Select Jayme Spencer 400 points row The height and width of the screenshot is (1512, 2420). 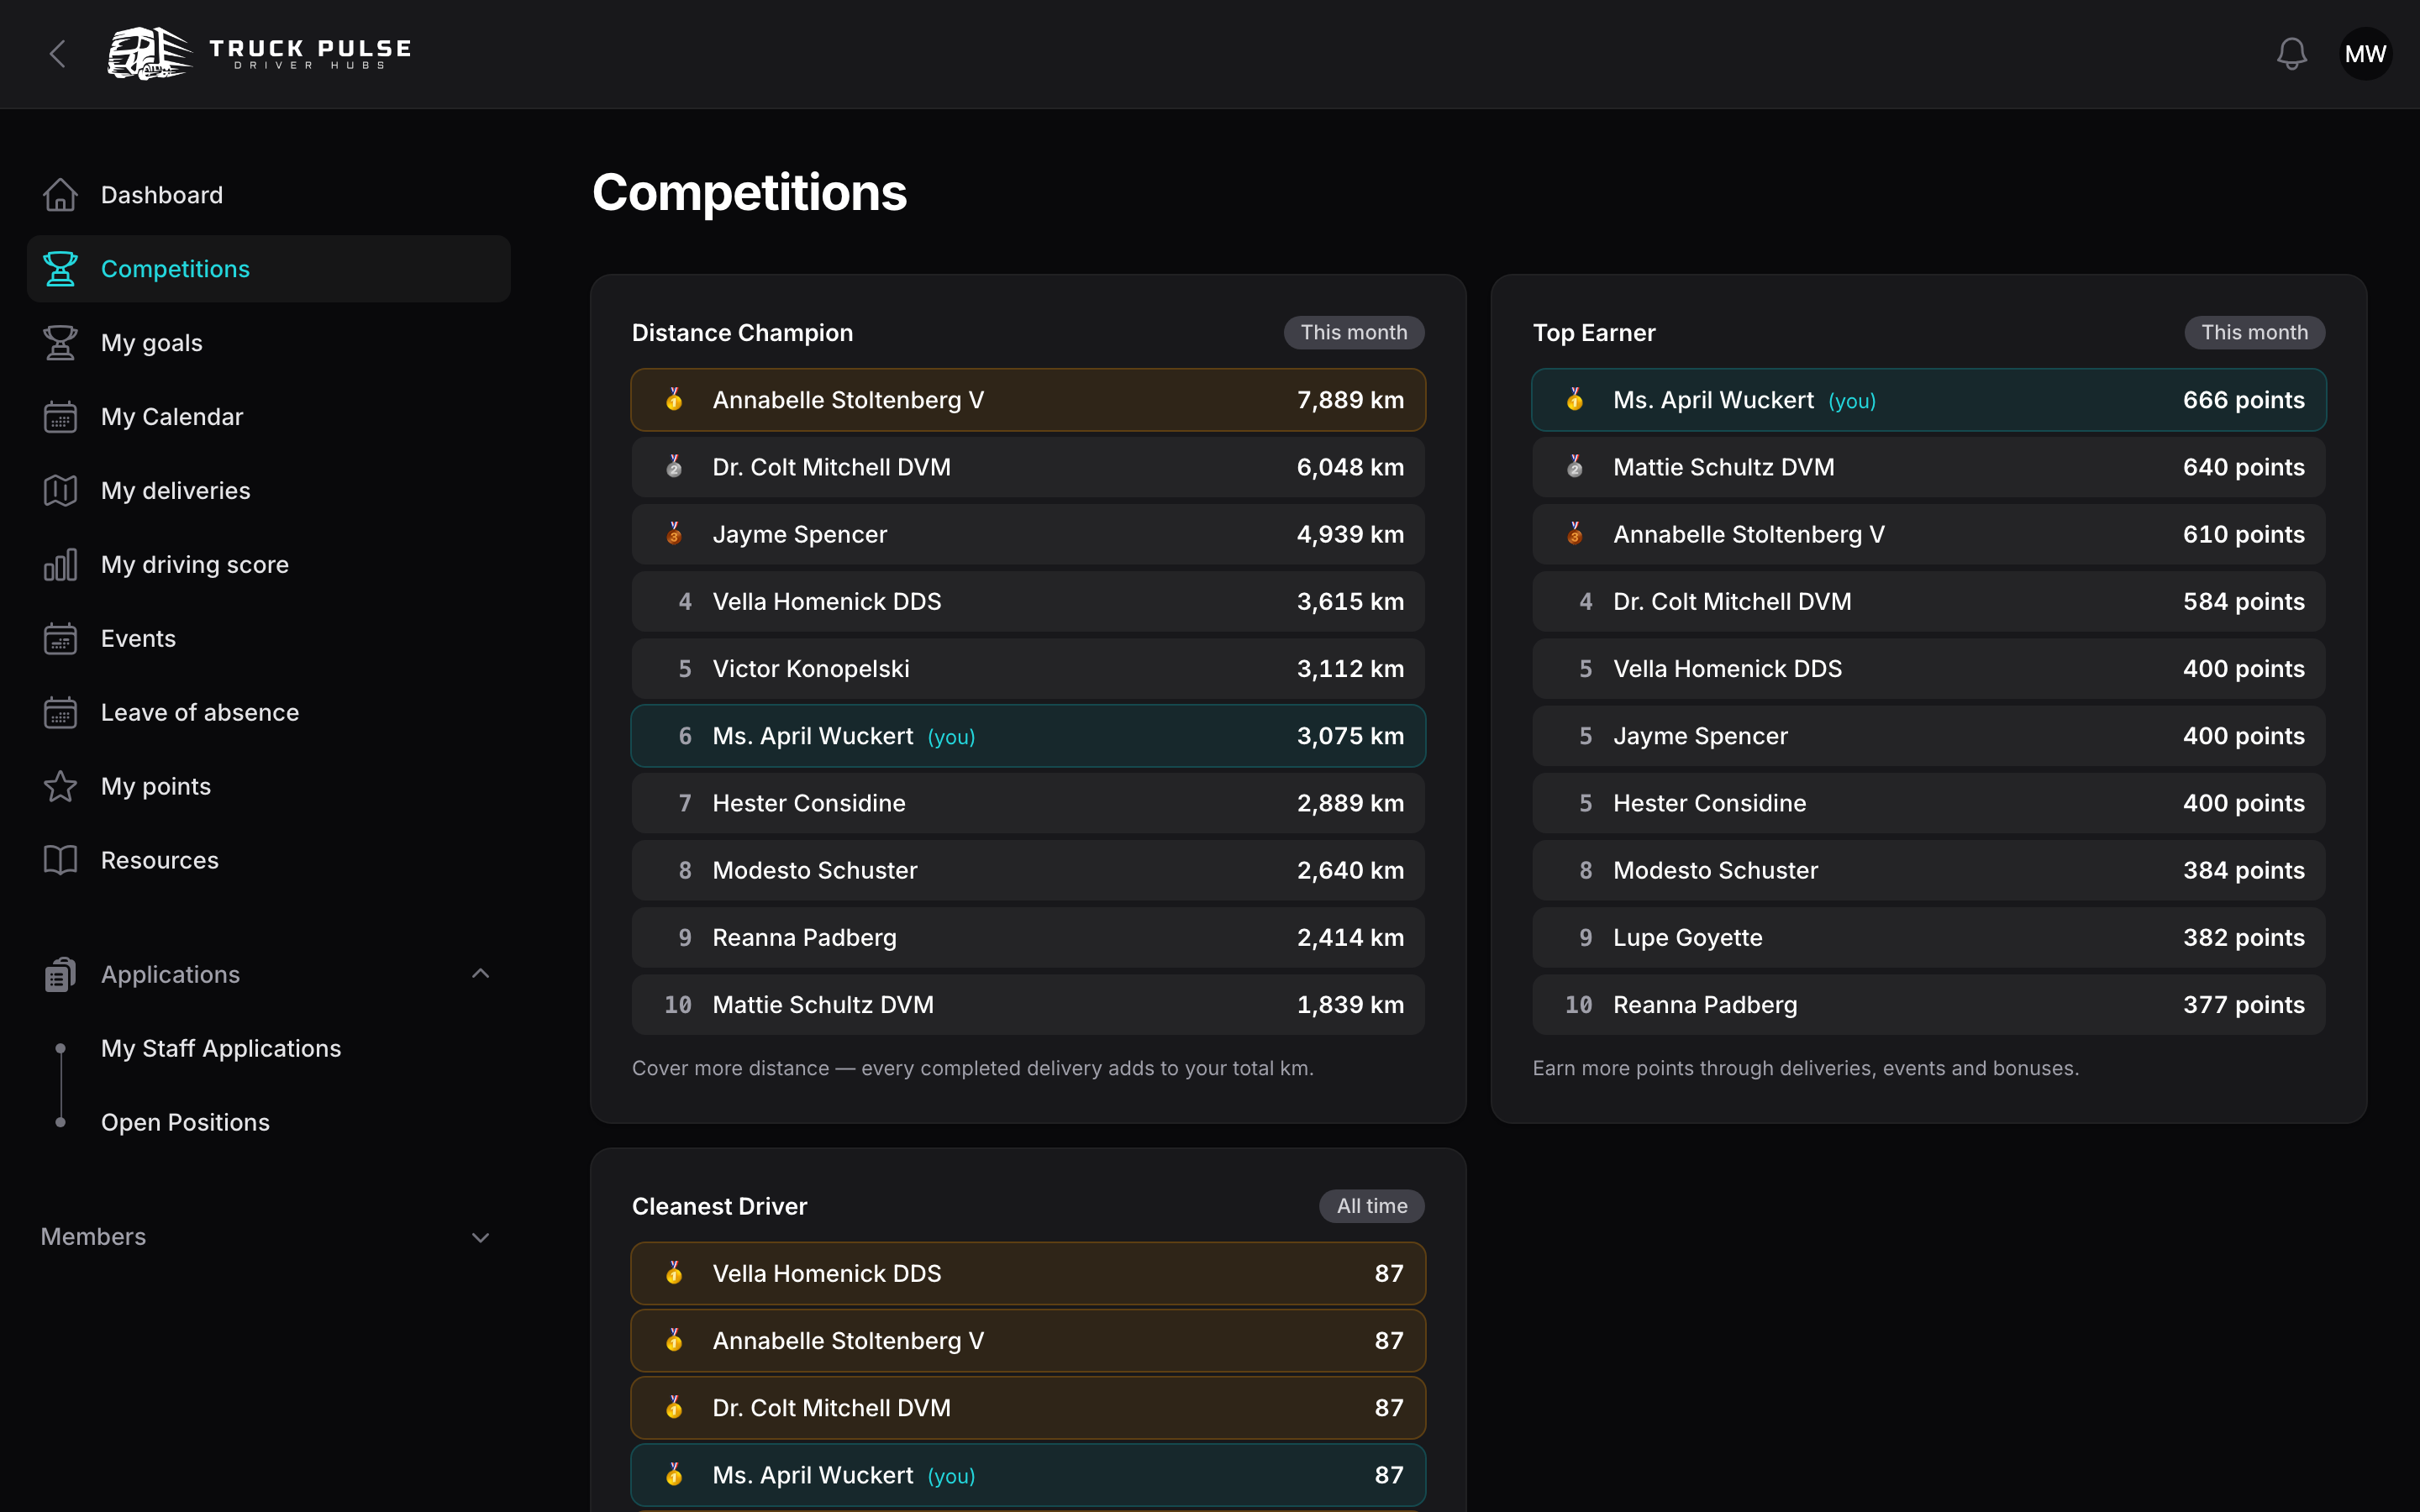[1929, 736]
